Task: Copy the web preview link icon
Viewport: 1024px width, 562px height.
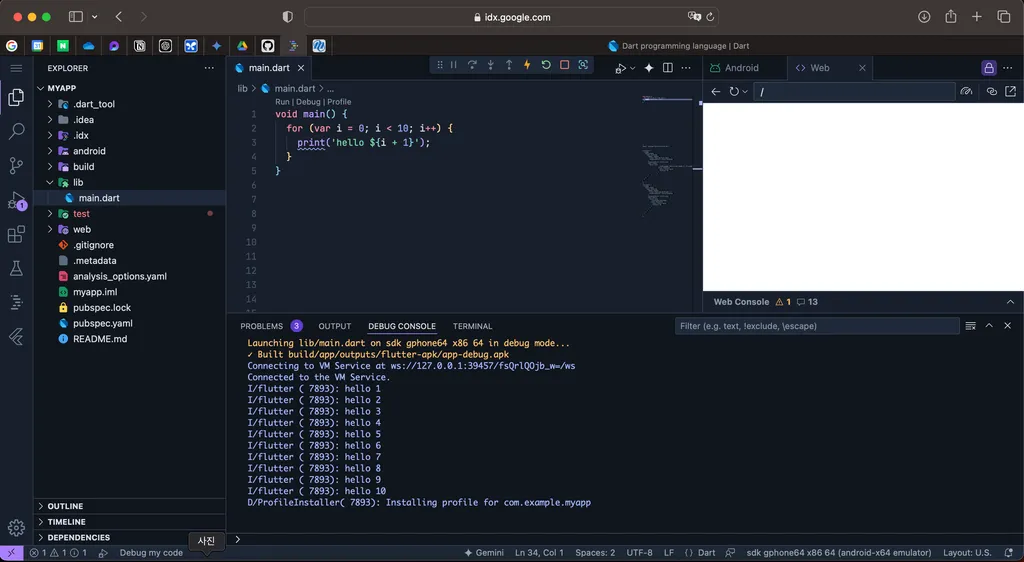Action: click(991, 91)
